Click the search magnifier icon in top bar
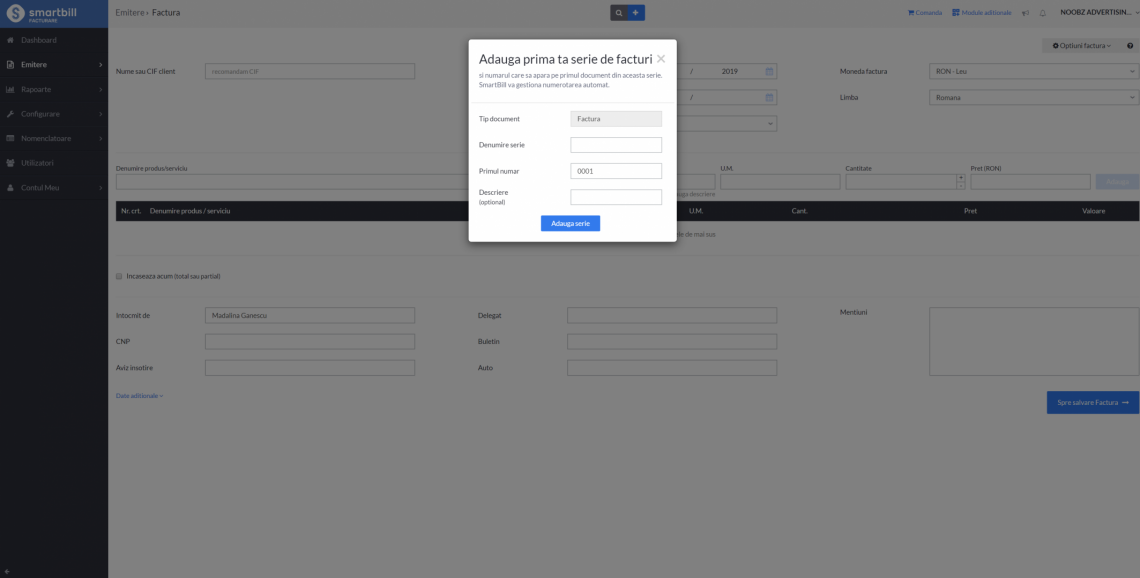Viewport: 1140px width, 578px height. pos(619,13)
